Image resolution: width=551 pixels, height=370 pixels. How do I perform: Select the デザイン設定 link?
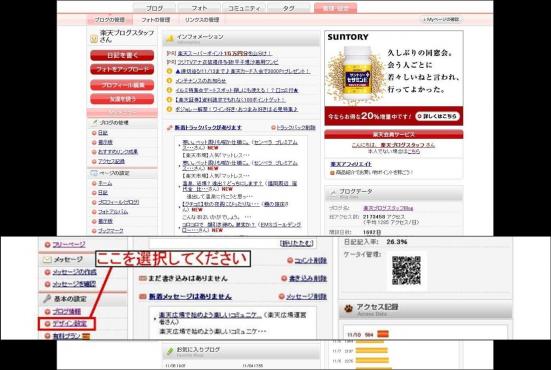(69, 324)
